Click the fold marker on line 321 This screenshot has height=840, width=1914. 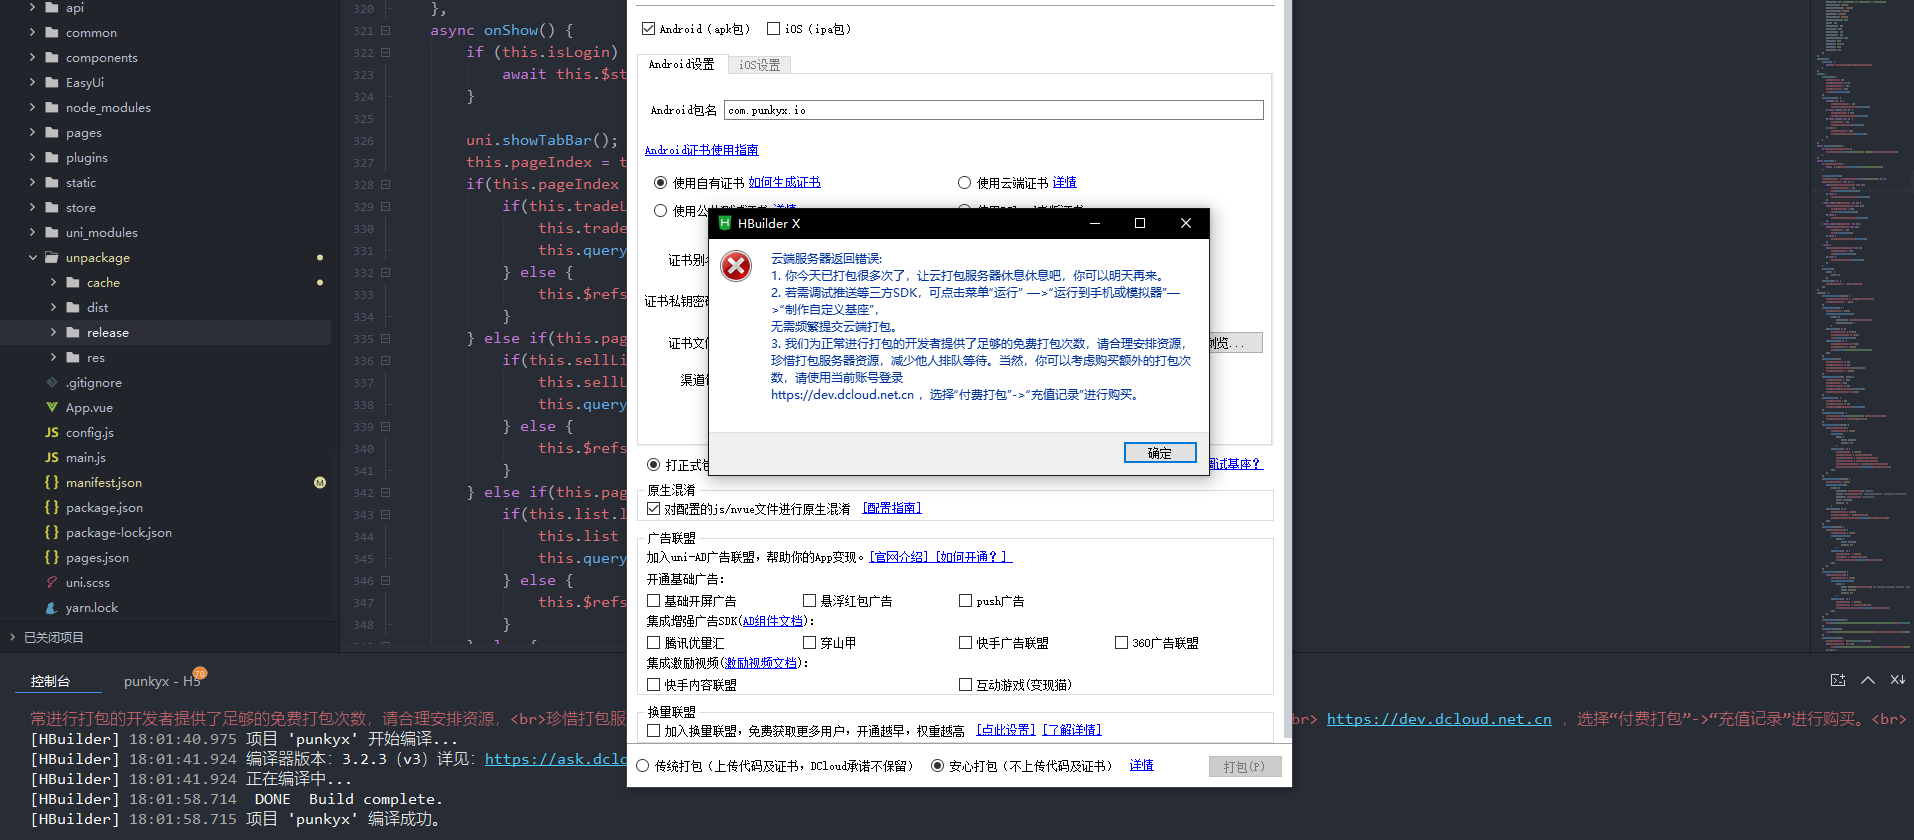(x=385, y=31)
